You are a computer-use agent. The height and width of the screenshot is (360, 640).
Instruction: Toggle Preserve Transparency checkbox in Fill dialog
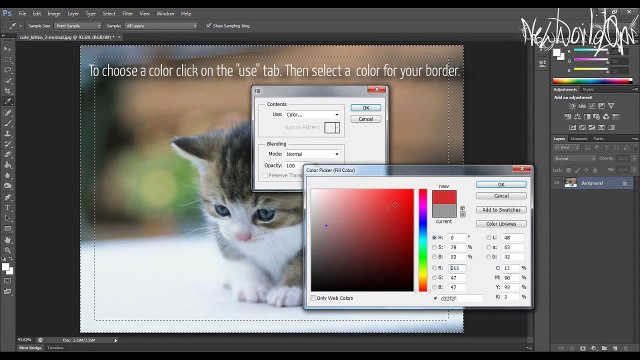[265, 176]
